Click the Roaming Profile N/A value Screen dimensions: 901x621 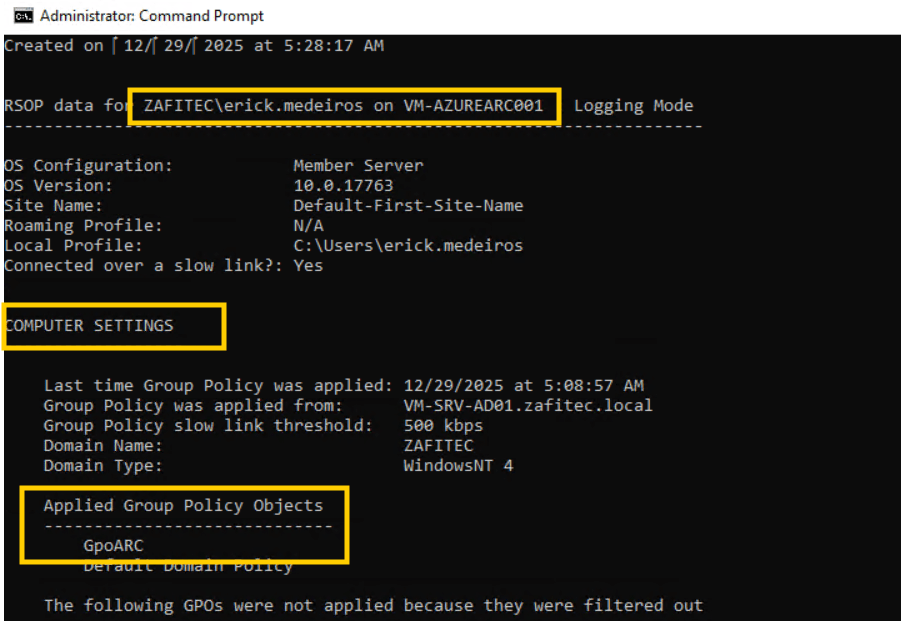(x=308, y=226)
